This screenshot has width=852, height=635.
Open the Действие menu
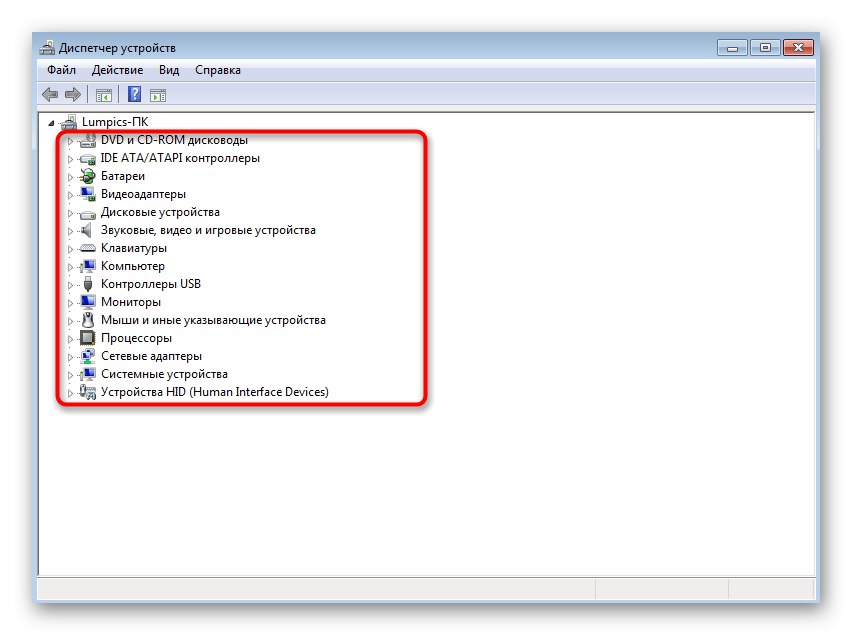117,70
